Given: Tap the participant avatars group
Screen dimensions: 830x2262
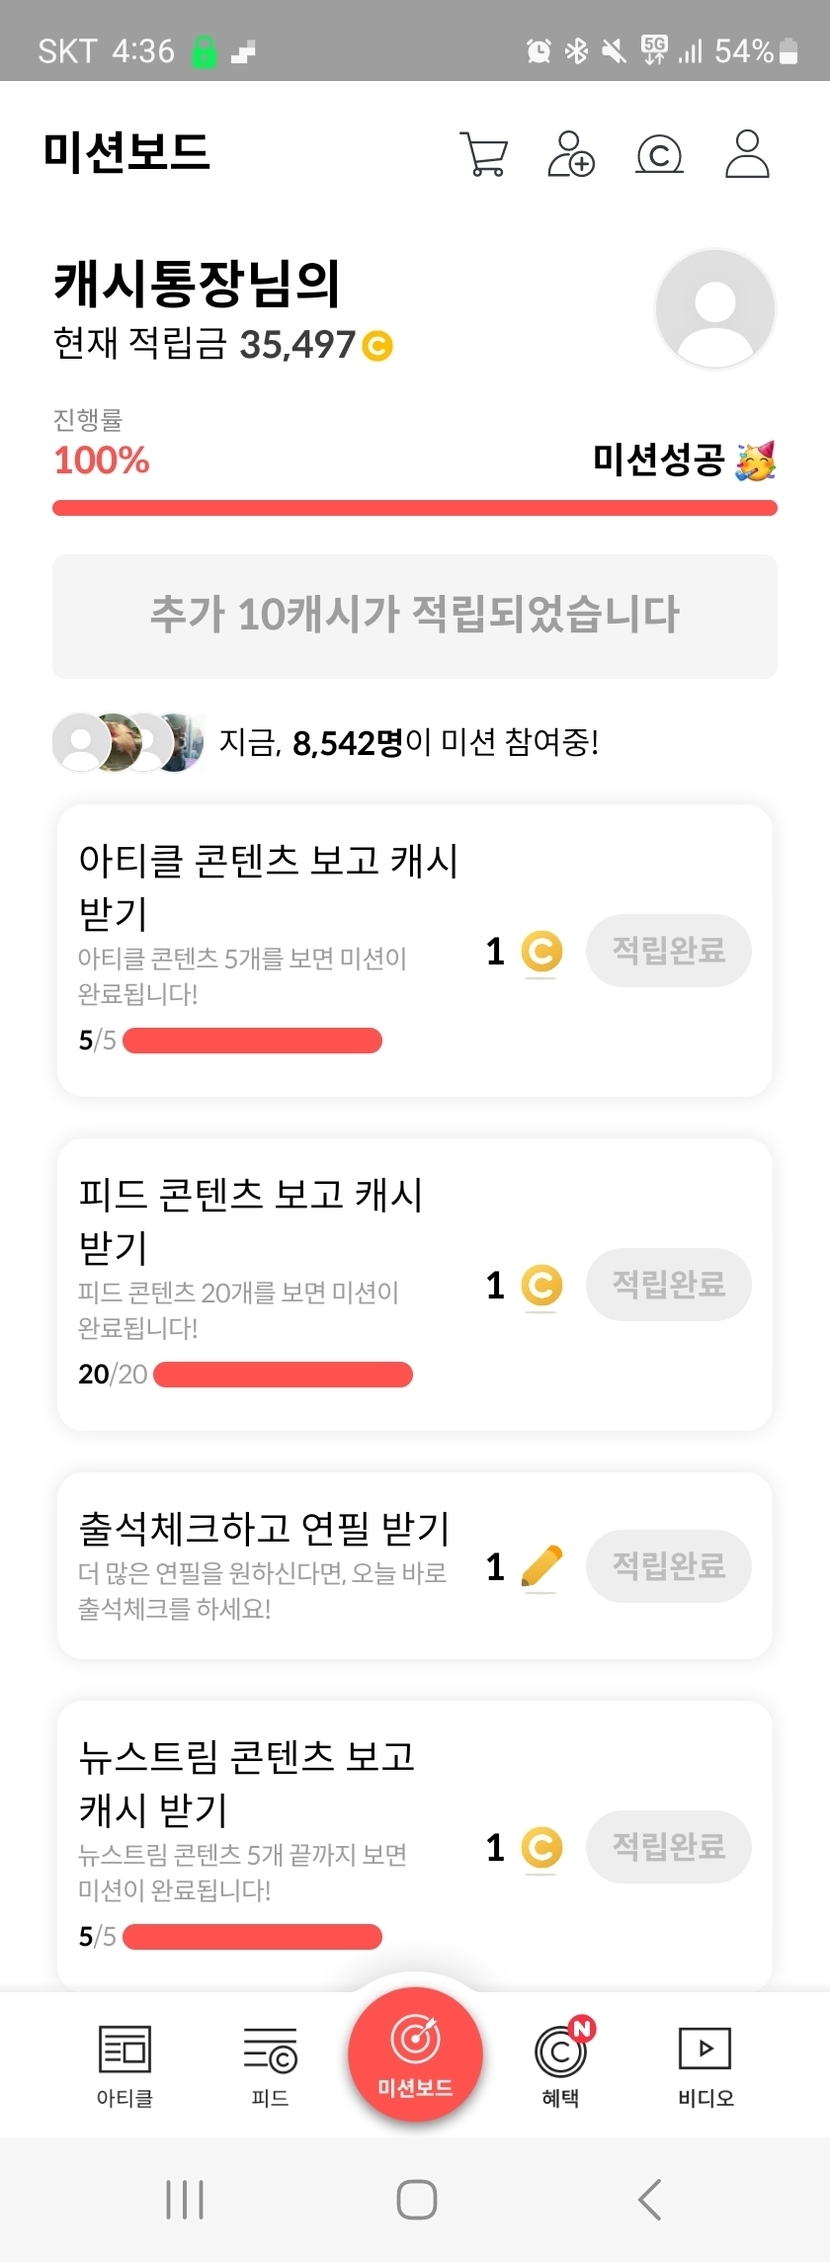Looking at the screenshot, I should (128, 742).
